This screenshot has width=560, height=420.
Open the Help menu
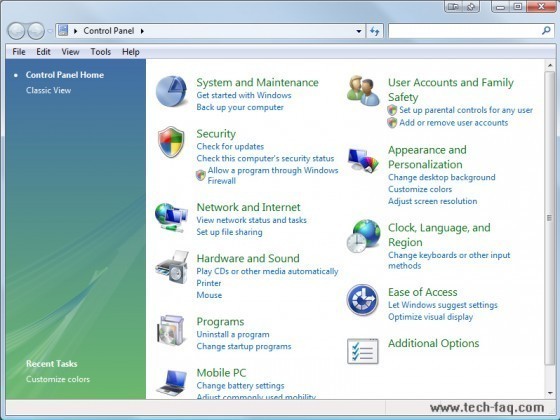[x=131, y=52]
